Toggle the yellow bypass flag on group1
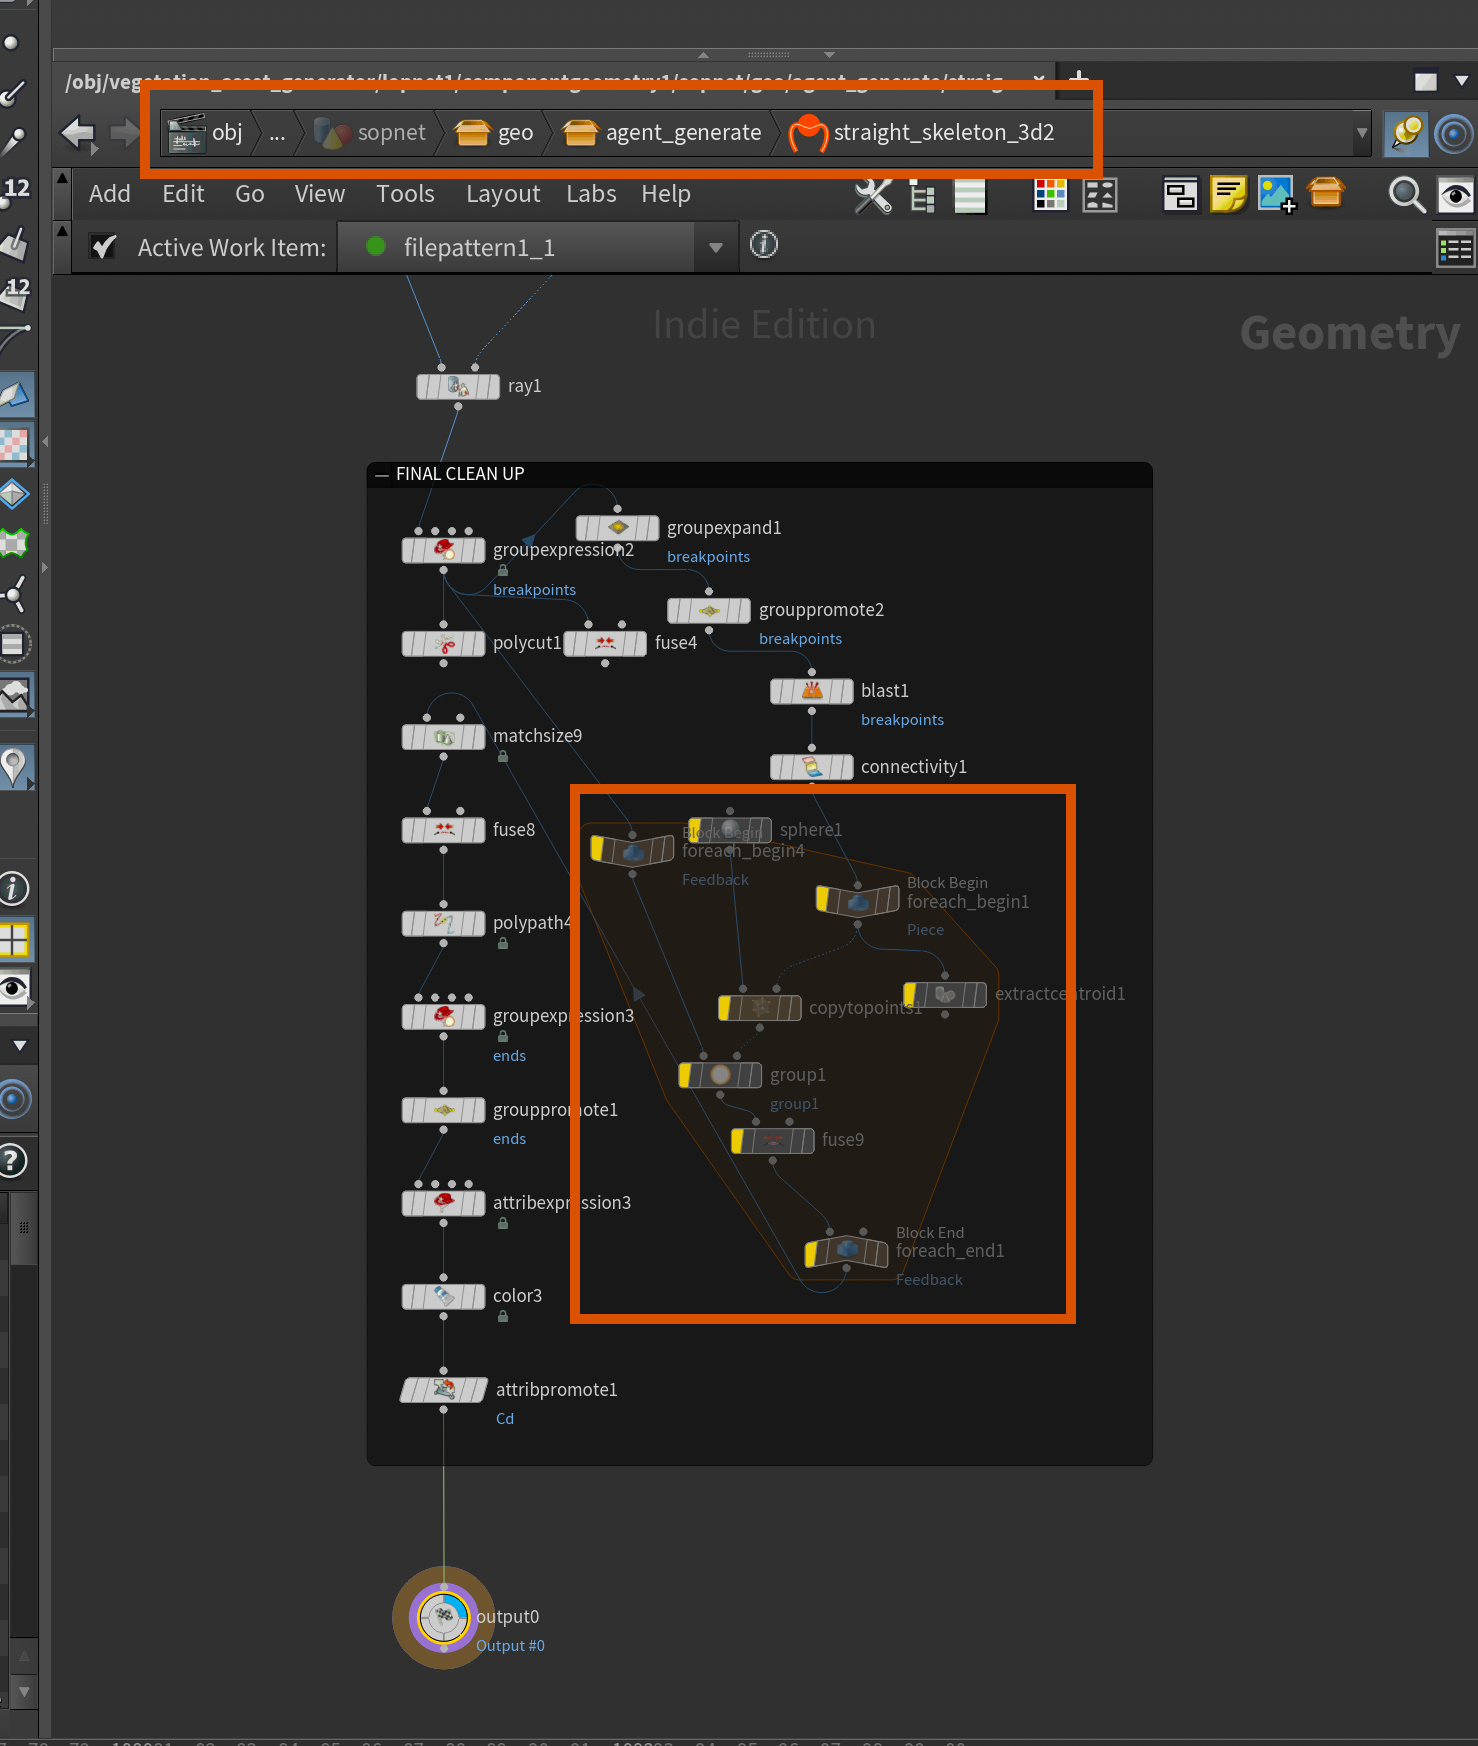Image resolution: width=1478 pixels, height=1746 pixels. [x=686, y=1076]
